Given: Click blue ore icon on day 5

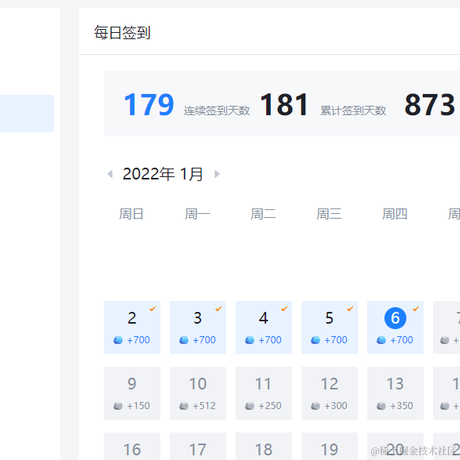Looking at the screenshot, I should [315, 340].
